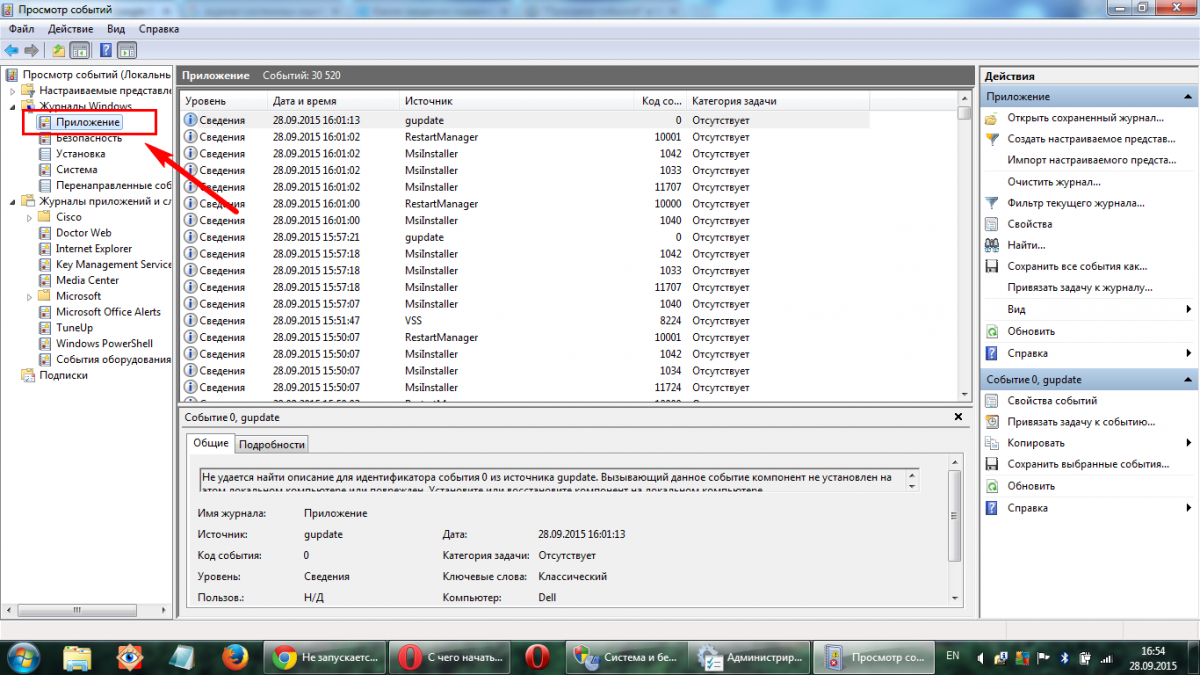Image resolution: width=1200 pixels, height=675 pixels.
Task: Click the Свойства событий icon
Action: pyautogui.click(x=992, y=401)
